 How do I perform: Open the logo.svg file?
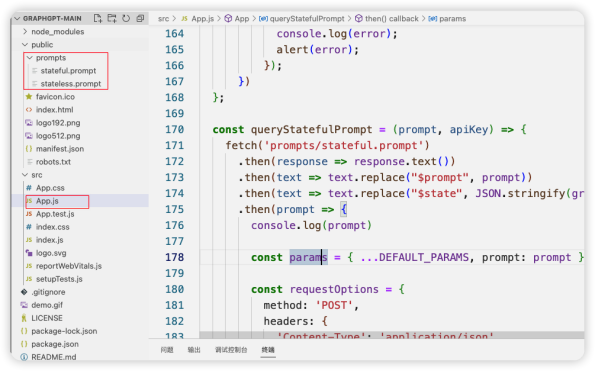tap(51, 253)
